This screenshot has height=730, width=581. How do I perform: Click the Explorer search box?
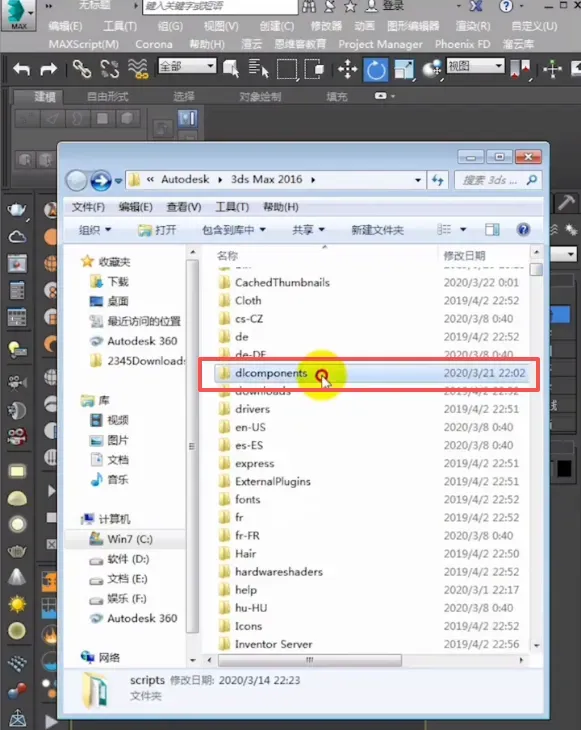tap(498, 180)
